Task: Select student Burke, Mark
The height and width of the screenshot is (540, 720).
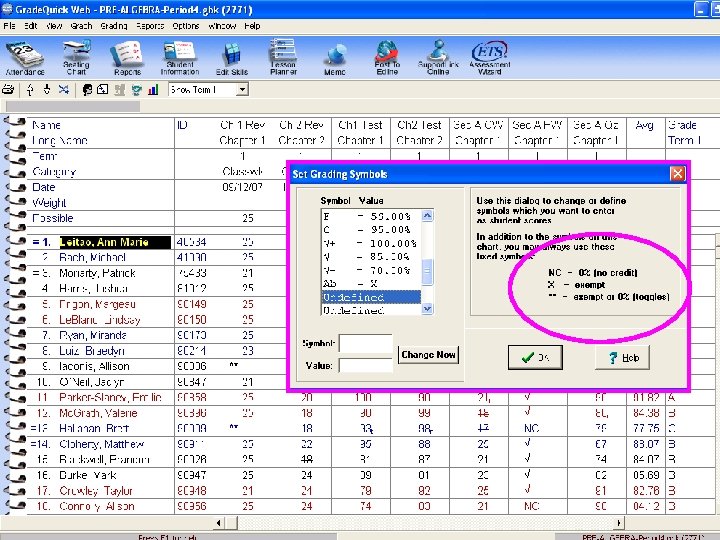Action: (x=88, y=475)
